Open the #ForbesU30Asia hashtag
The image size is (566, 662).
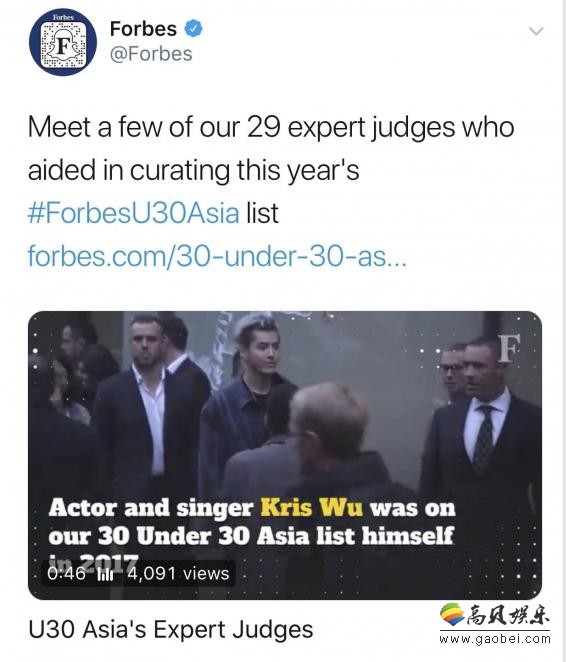(134, 213)
